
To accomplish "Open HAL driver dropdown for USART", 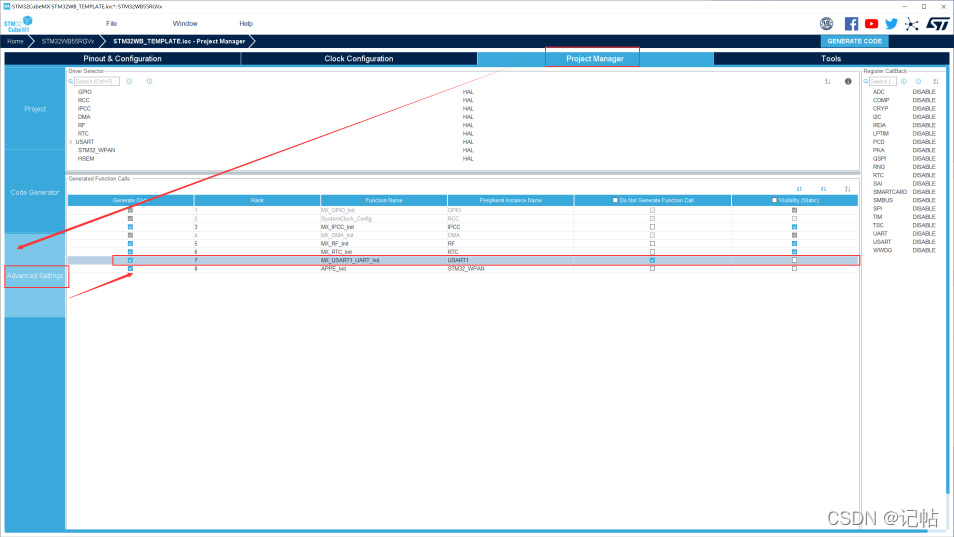I will 468,142.
